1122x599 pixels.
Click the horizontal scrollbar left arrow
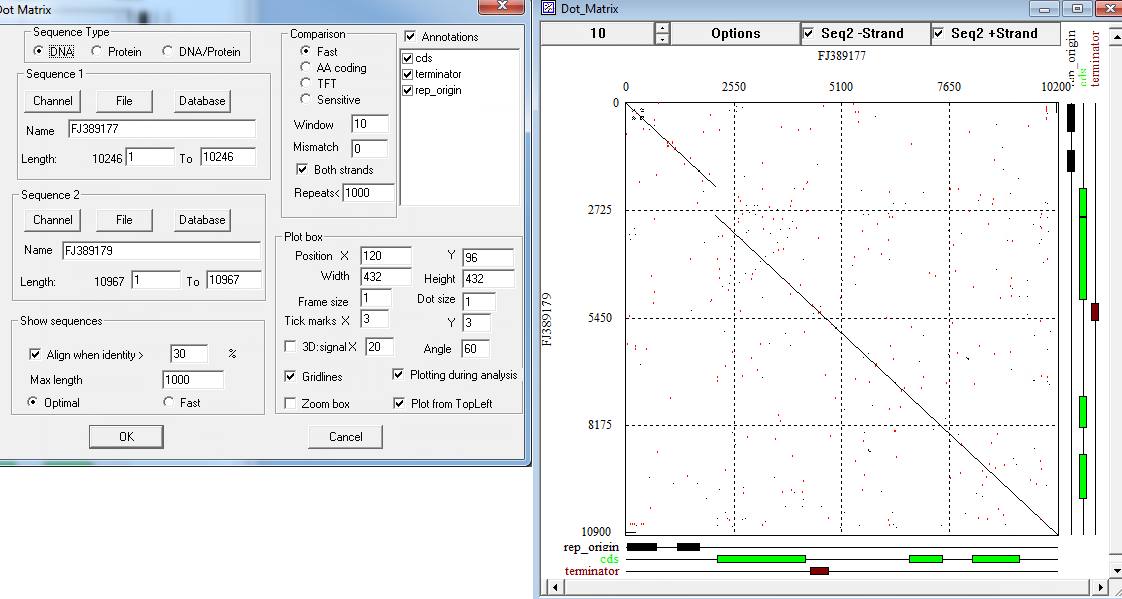[553, 588]
